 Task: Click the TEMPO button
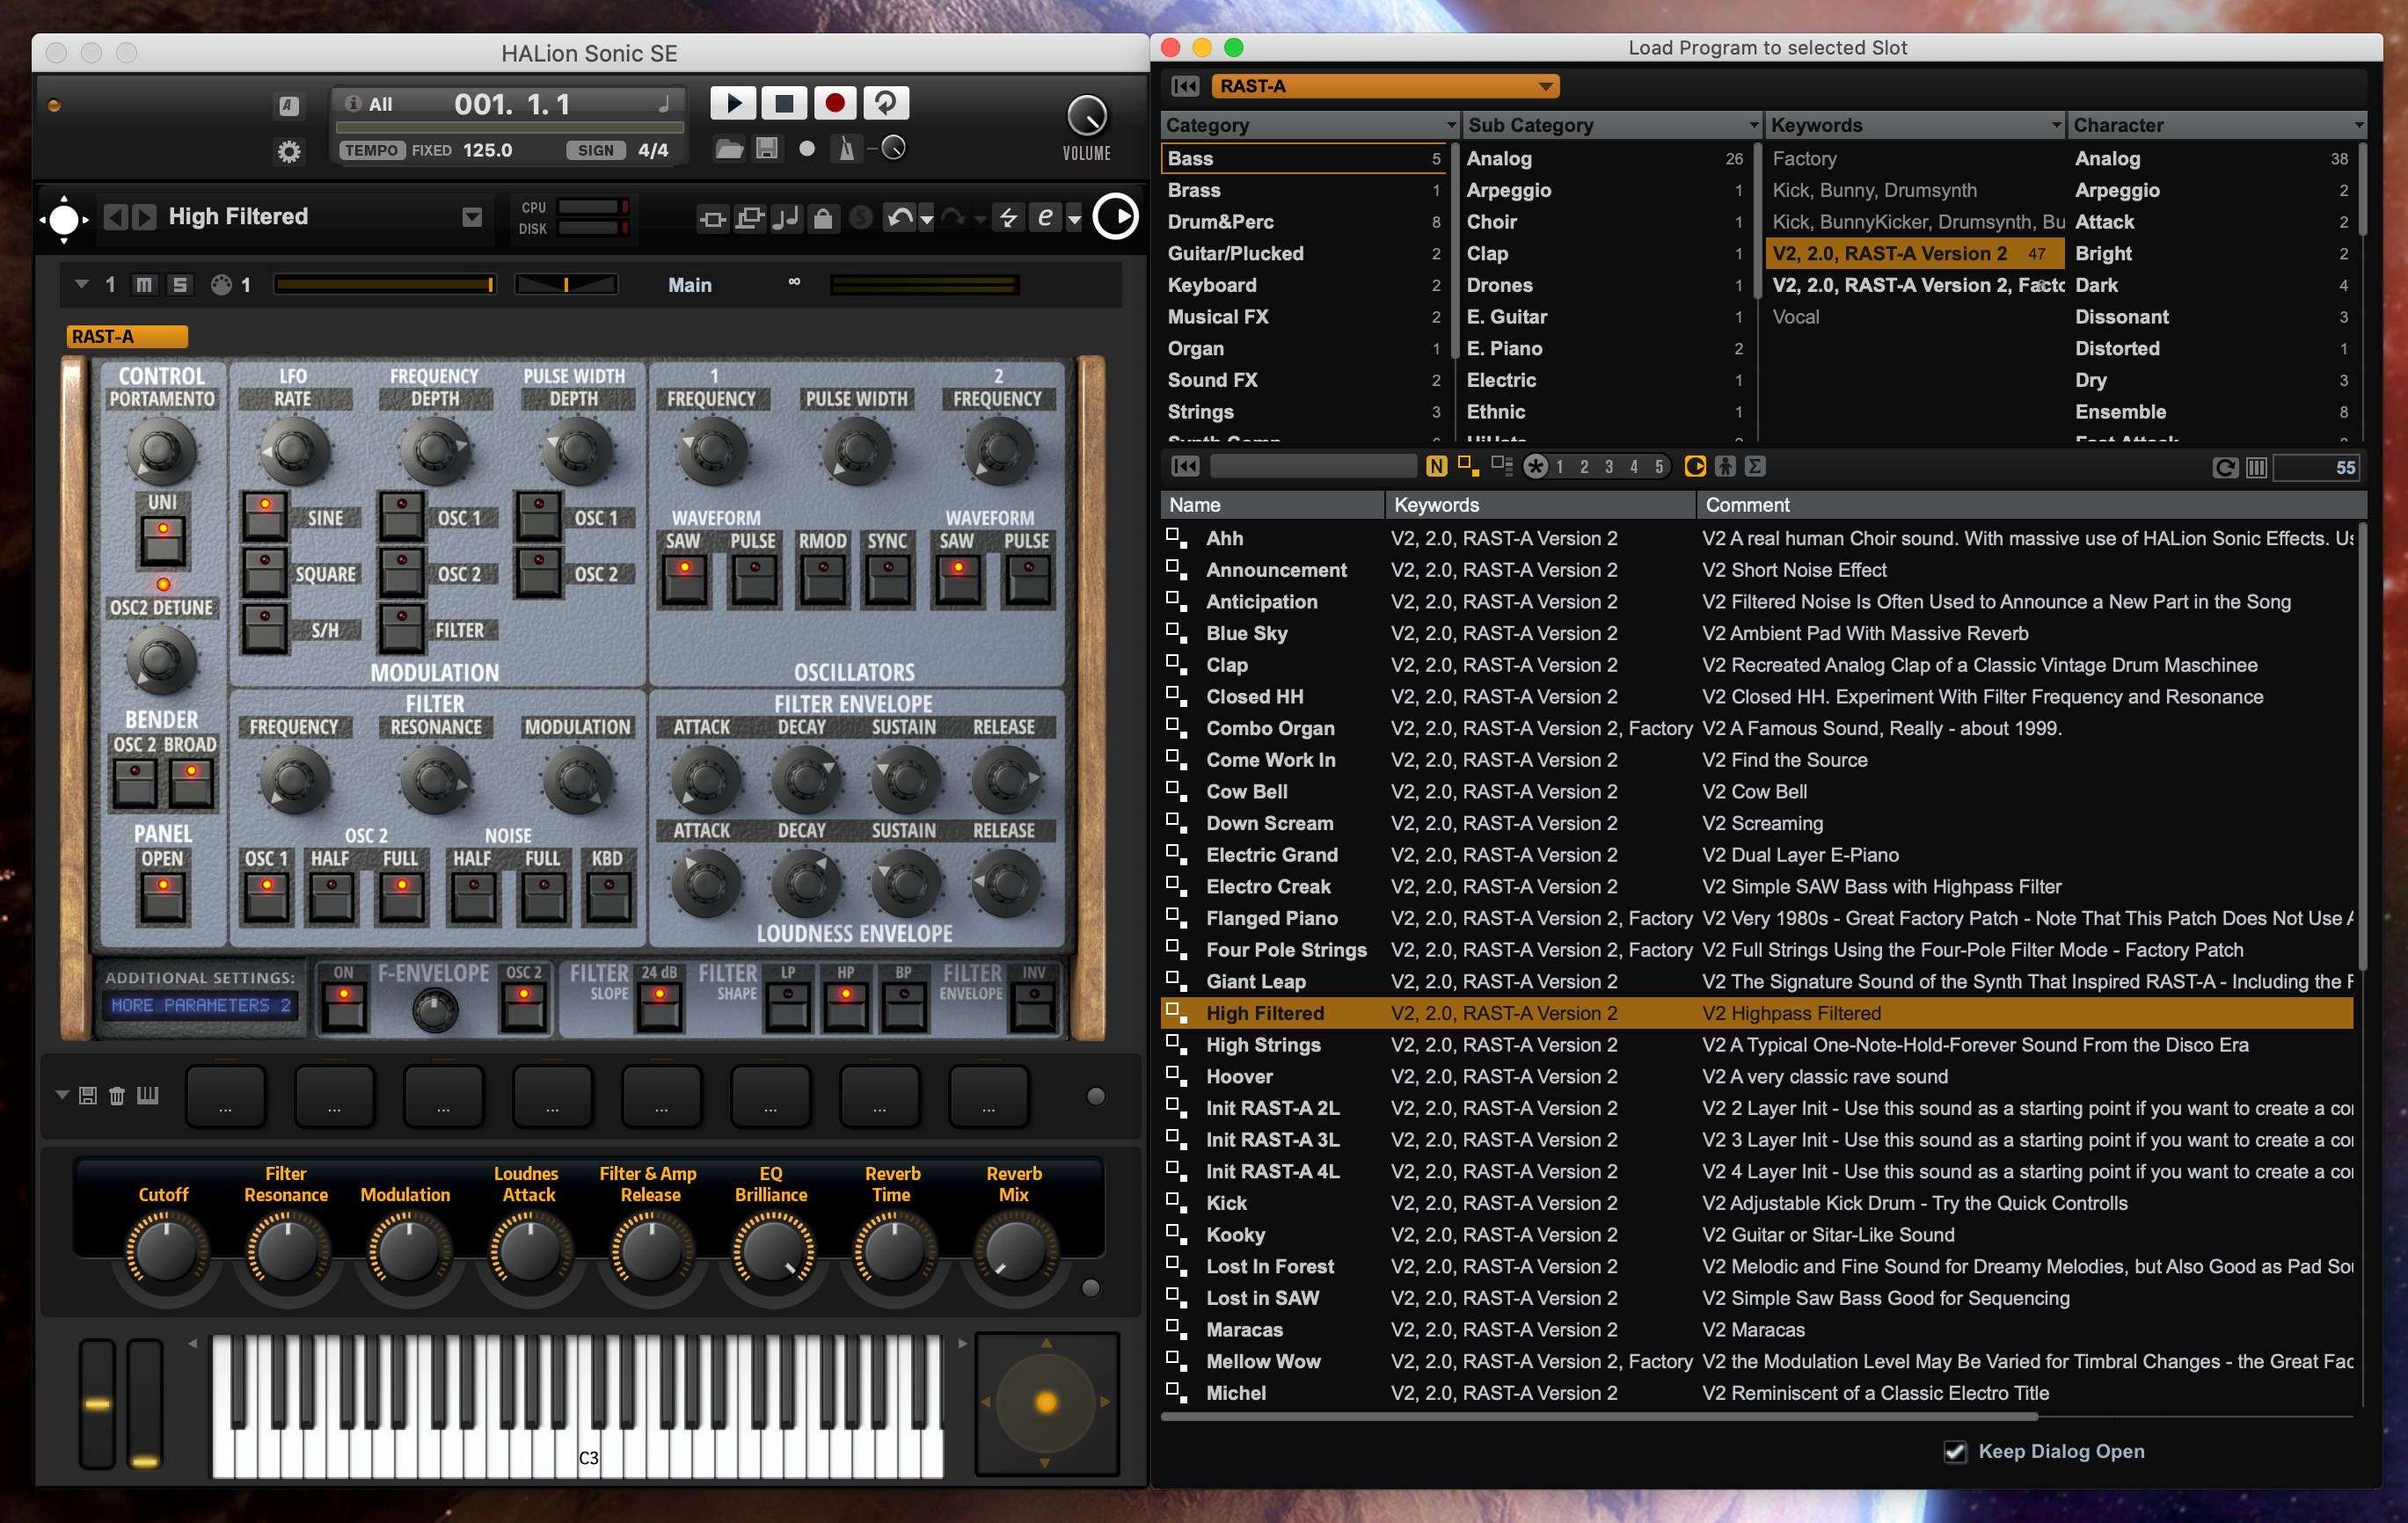point(372,150)
